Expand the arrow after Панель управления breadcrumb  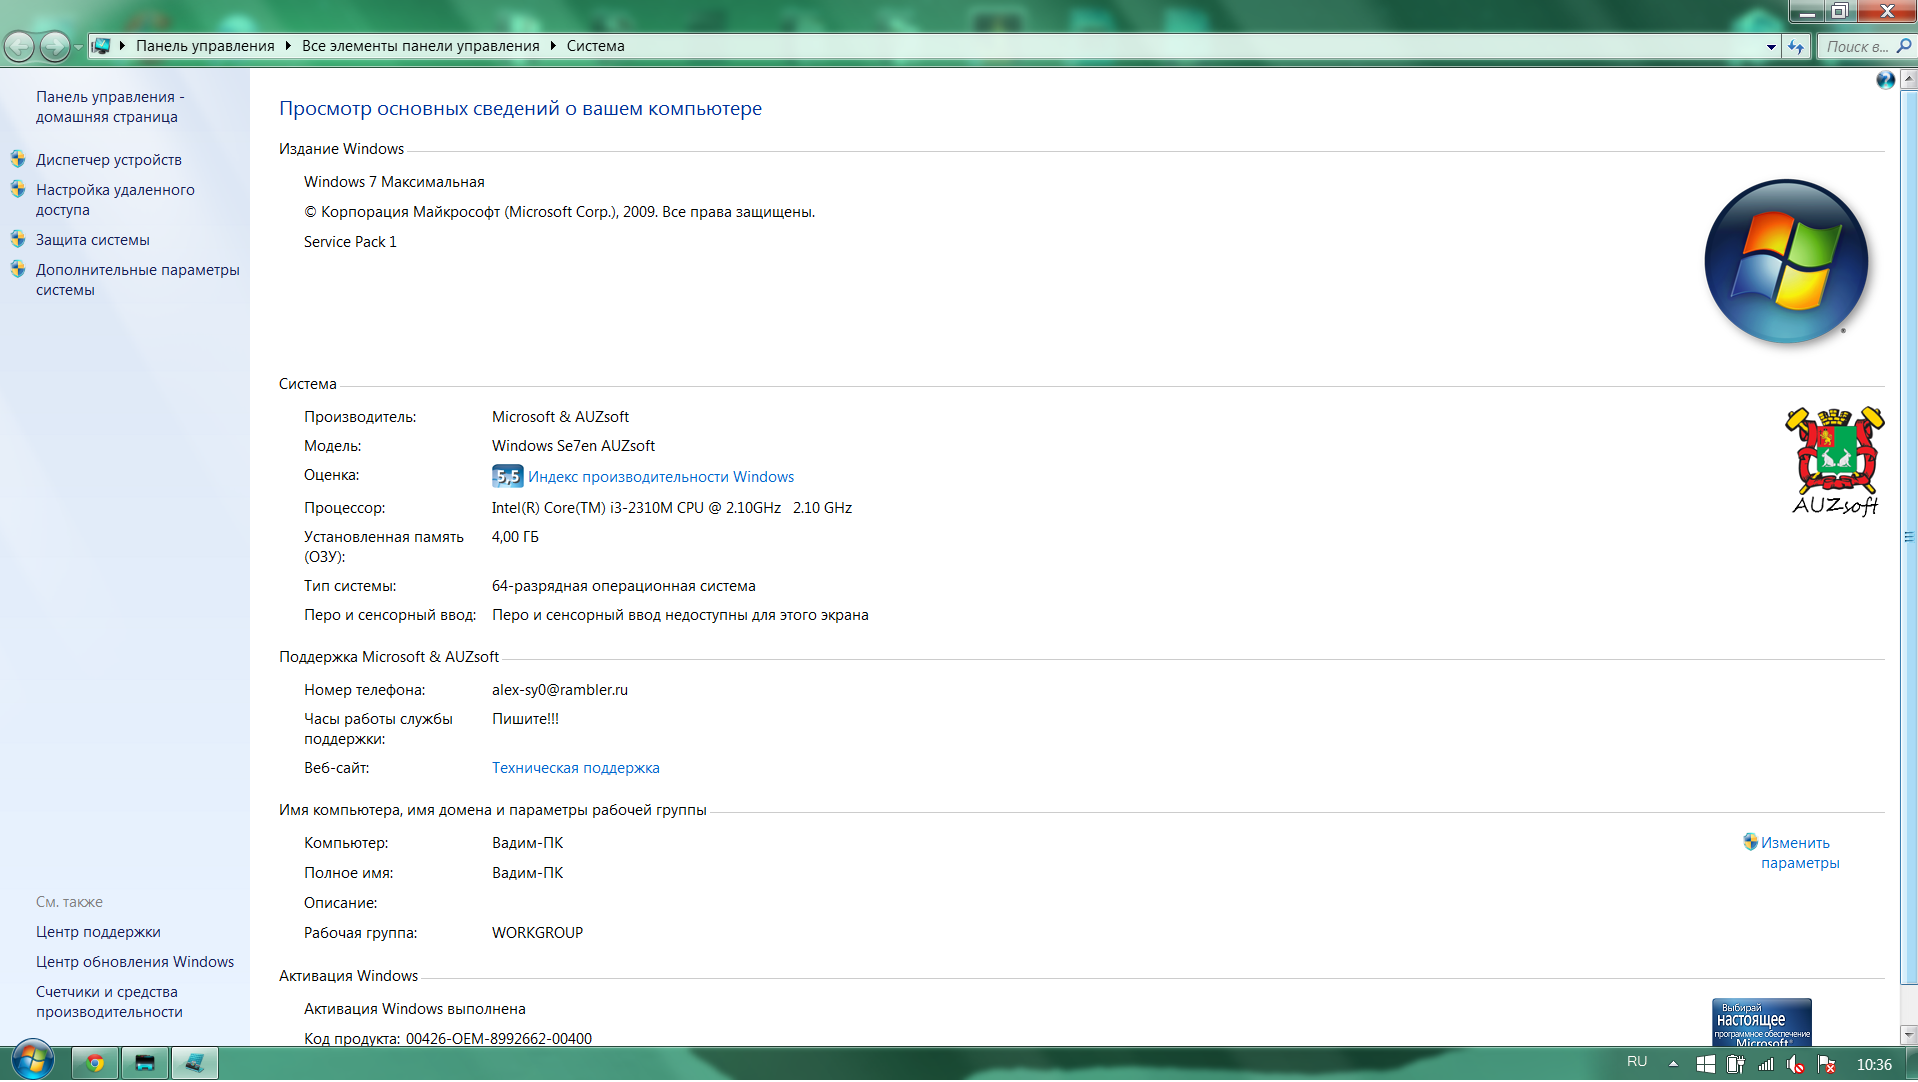(x=288, y=46)
